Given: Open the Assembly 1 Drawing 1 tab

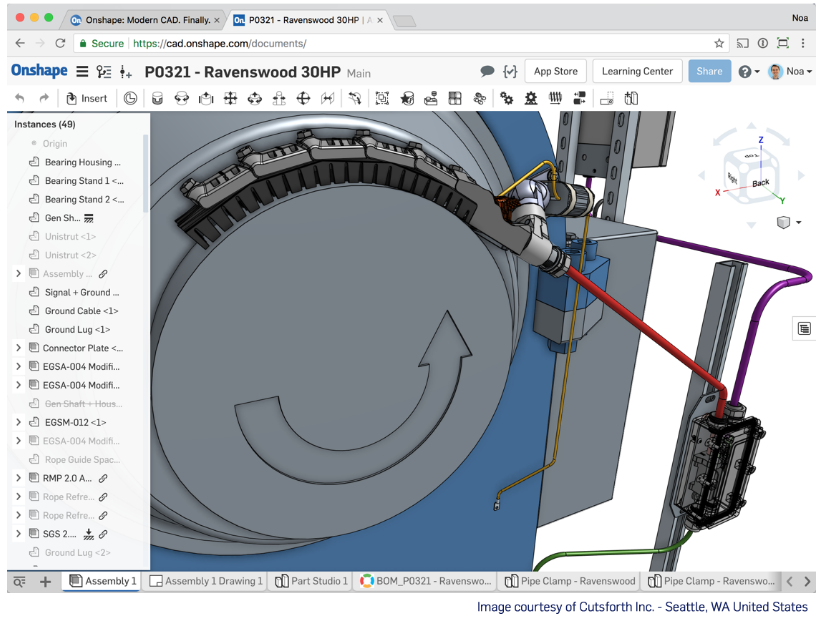Looking at the screenshot, I should point(204,580).
